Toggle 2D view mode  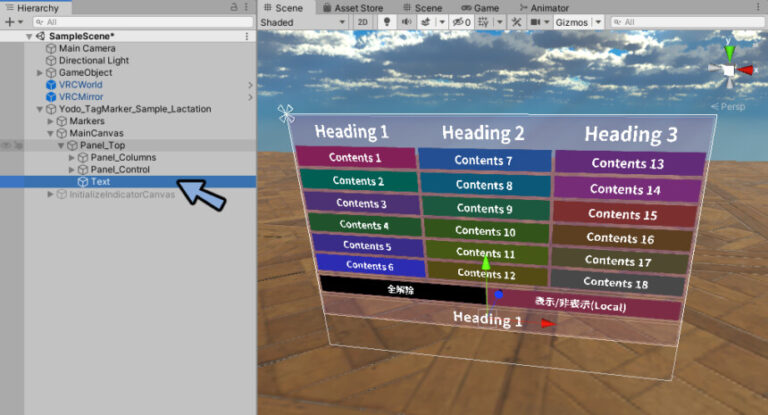[362, 22]
